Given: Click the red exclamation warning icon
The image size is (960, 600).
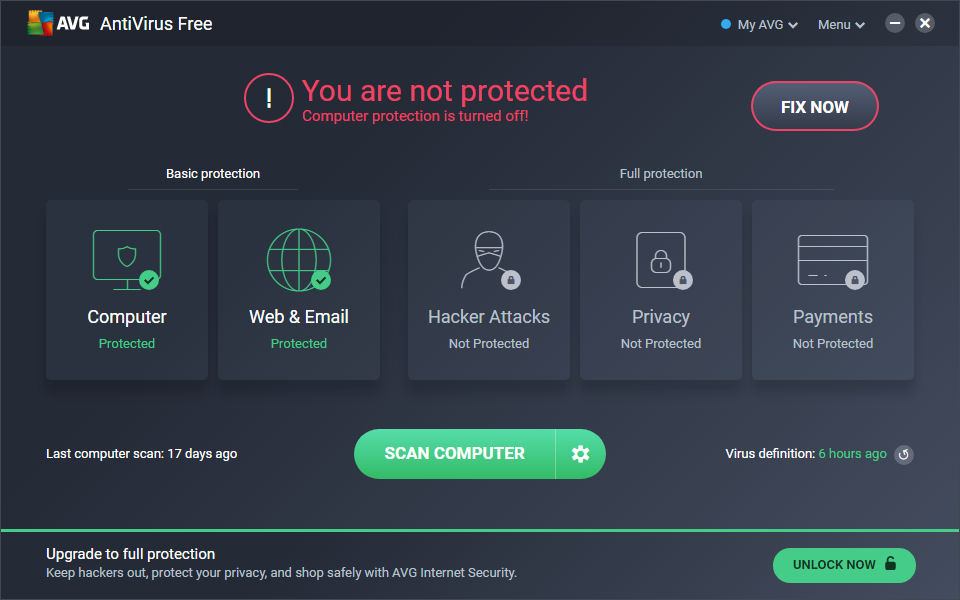Looking at the screenshot, I should coord(268,98).
